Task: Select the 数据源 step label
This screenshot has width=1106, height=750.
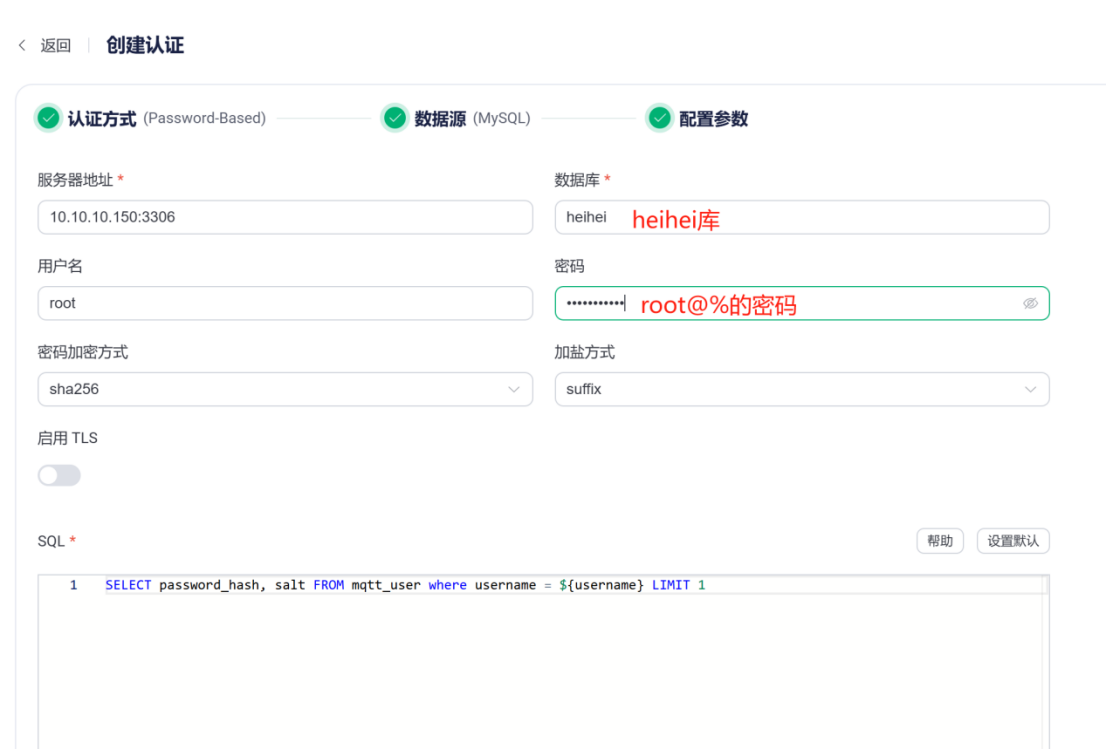Action: (x=440, y=119)
